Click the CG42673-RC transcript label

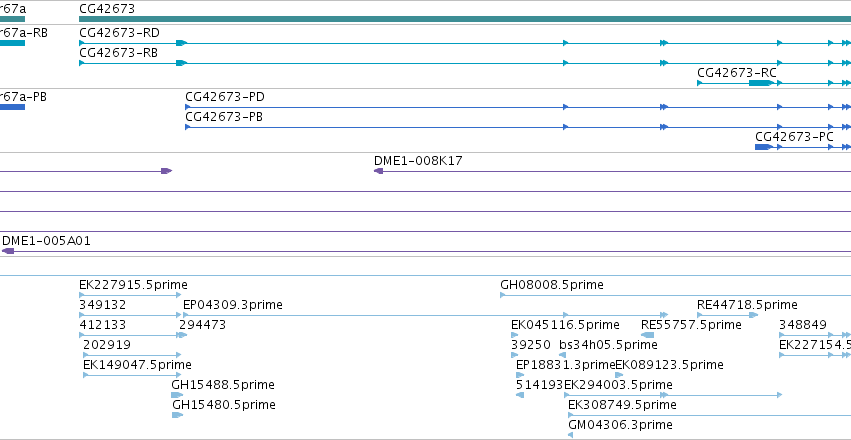click(737, 73)
